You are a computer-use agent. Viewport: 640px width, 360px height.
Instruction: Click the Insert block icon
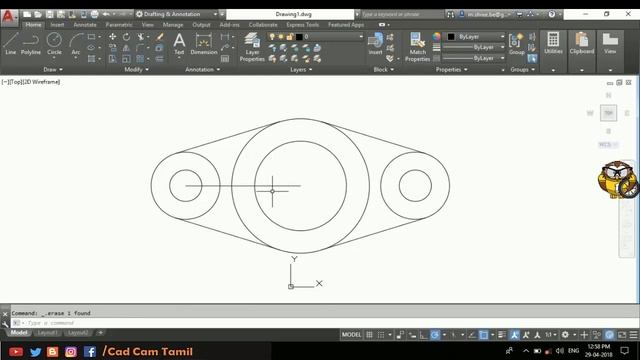375,44
